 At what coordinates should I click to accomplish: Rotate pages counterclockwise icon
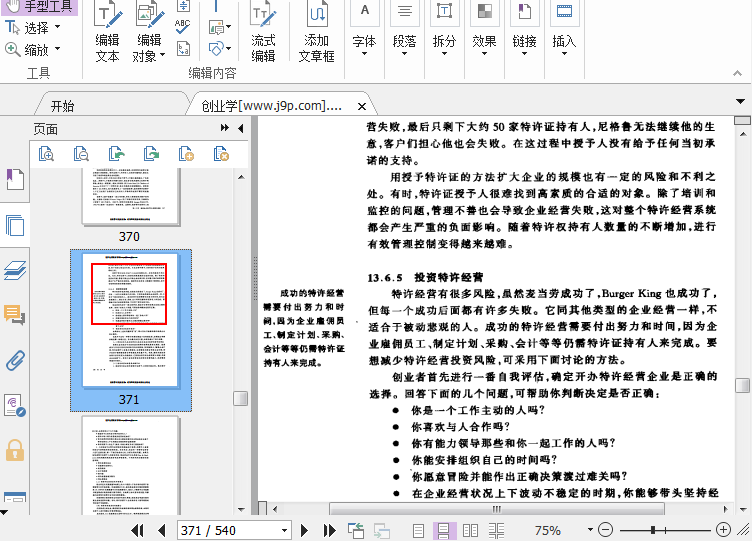tap(117, 153)
